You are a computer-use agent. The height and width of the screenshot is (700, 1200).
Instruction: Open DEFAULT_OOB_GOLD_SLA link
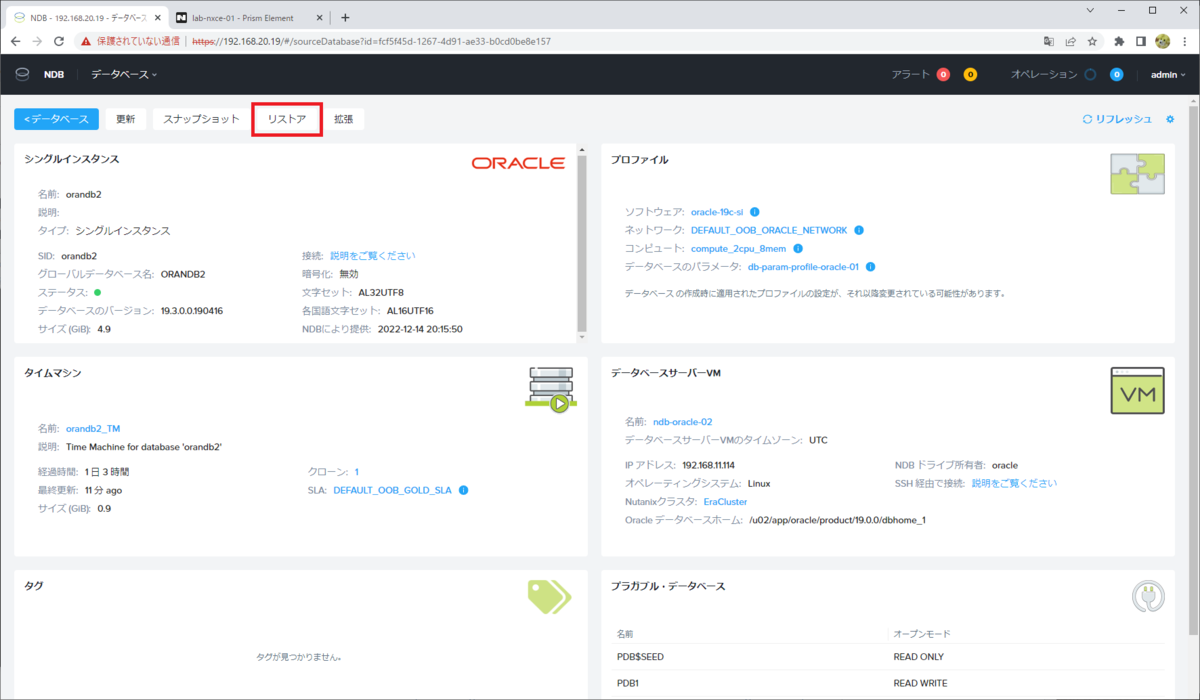click(x=392, y=491)
